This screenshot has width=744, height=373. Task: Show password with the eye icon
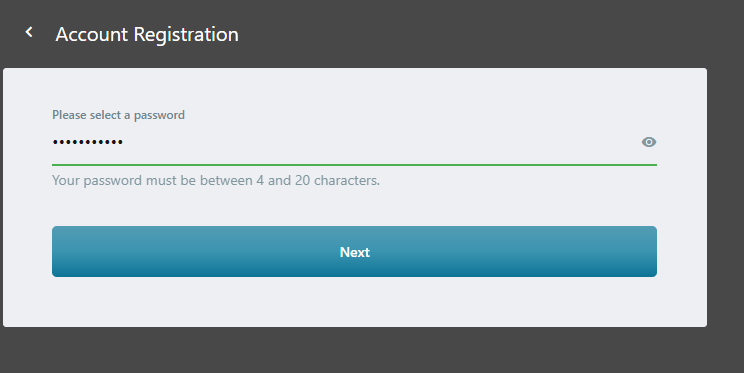[649, 142]
